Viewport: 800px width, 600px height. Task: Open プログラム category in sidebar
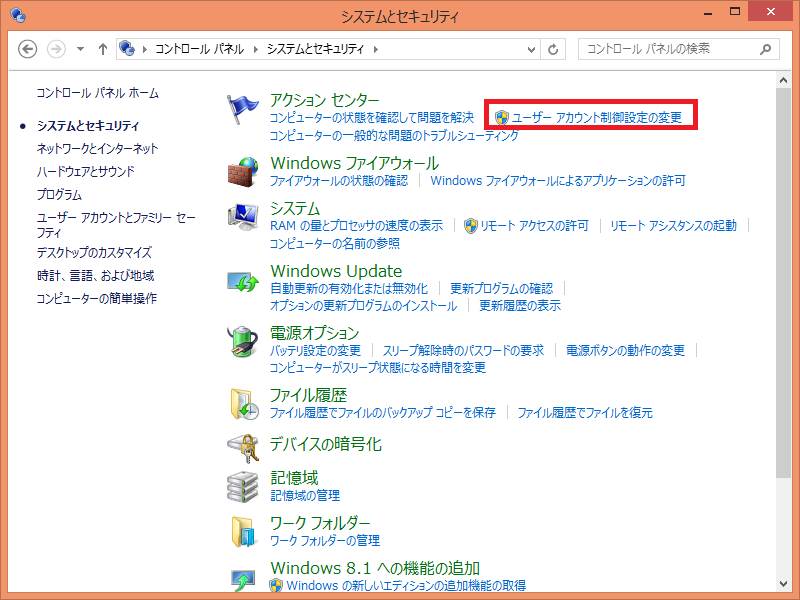pyautogui.click(x=59, y=194)
